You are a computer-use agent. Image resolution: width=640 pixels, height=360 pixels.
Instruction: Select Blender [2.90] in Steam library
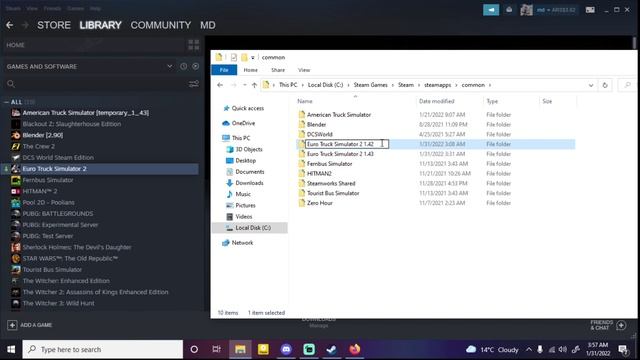tap(43, 135)
